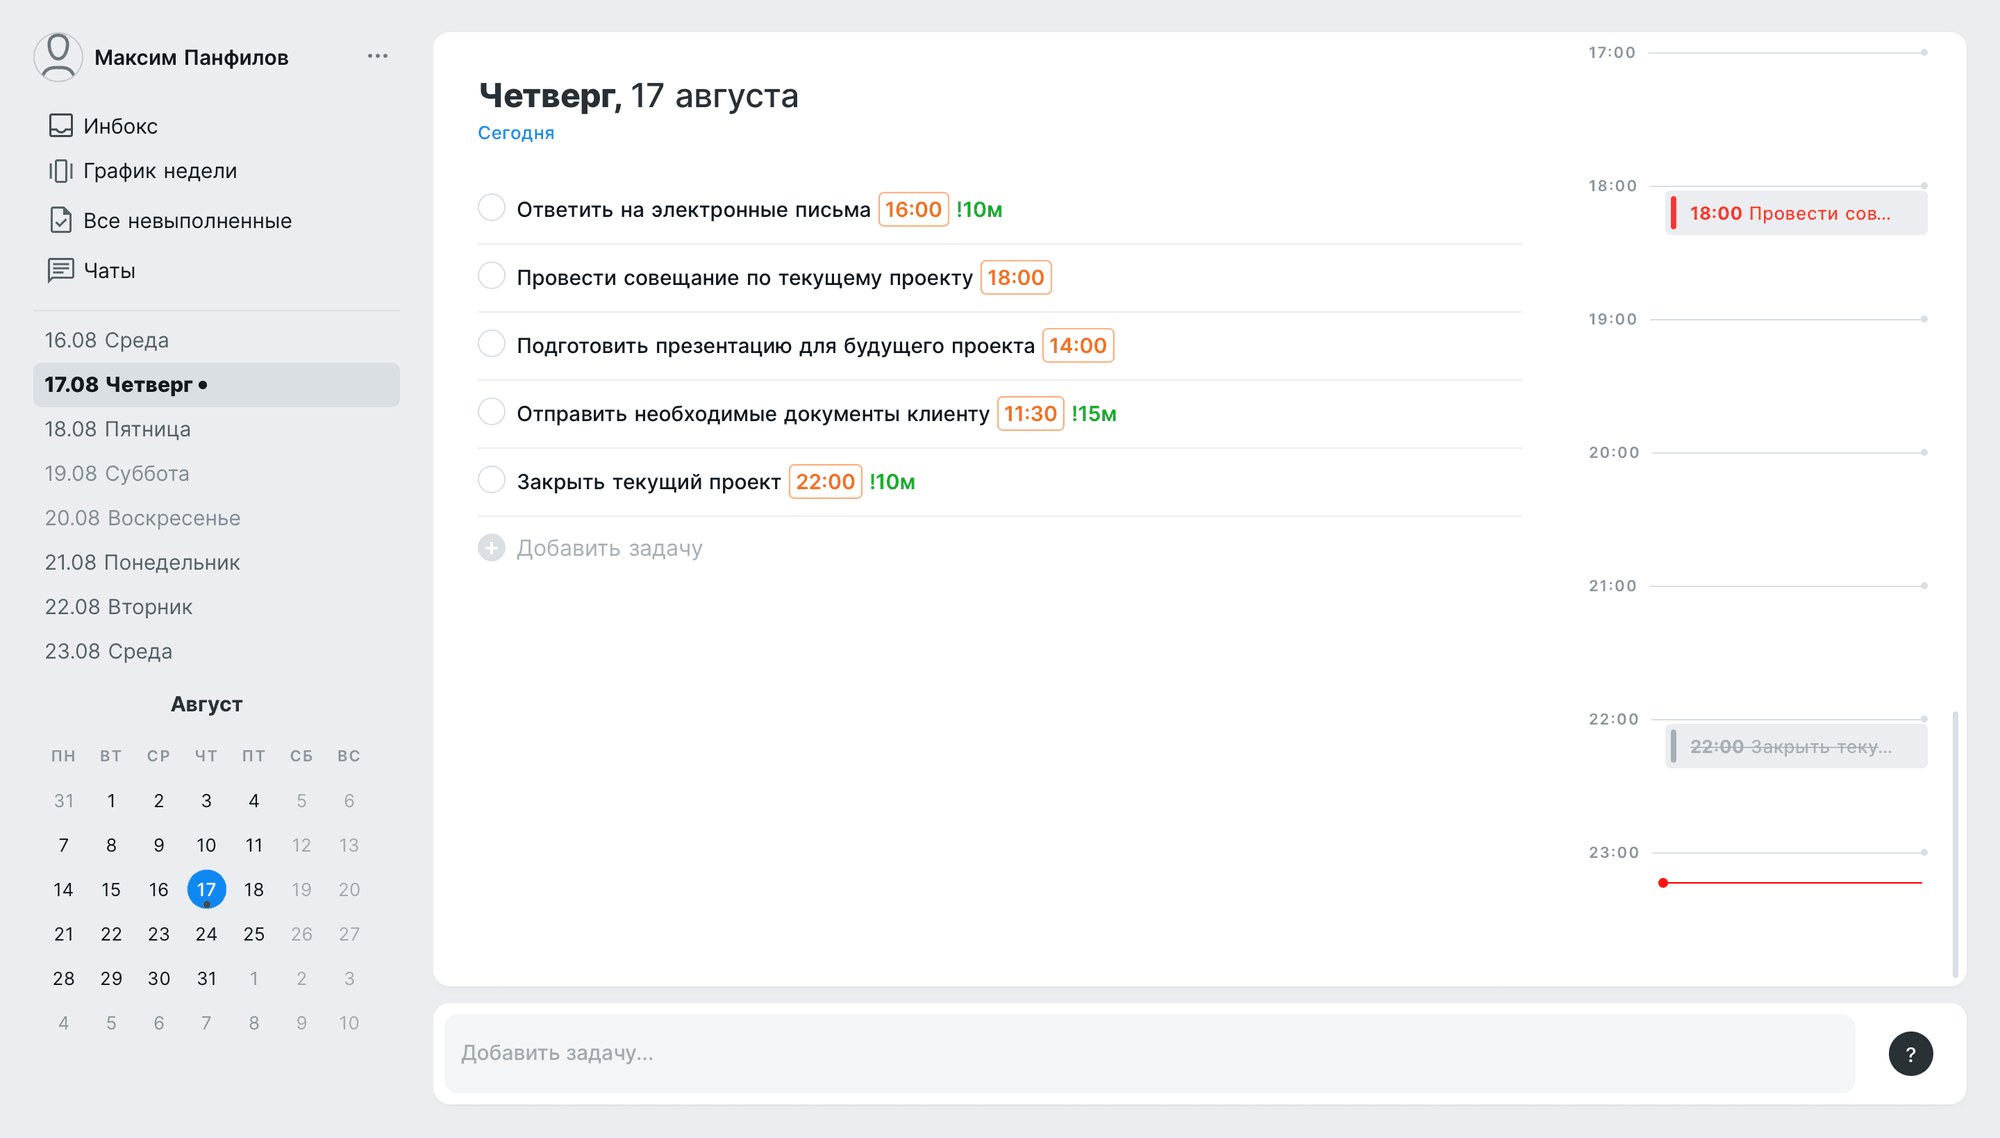The width and height of the screenshot is (2000, 1138).
Task: Open the '...' menu next to profile name
Action: click(377, 55)
